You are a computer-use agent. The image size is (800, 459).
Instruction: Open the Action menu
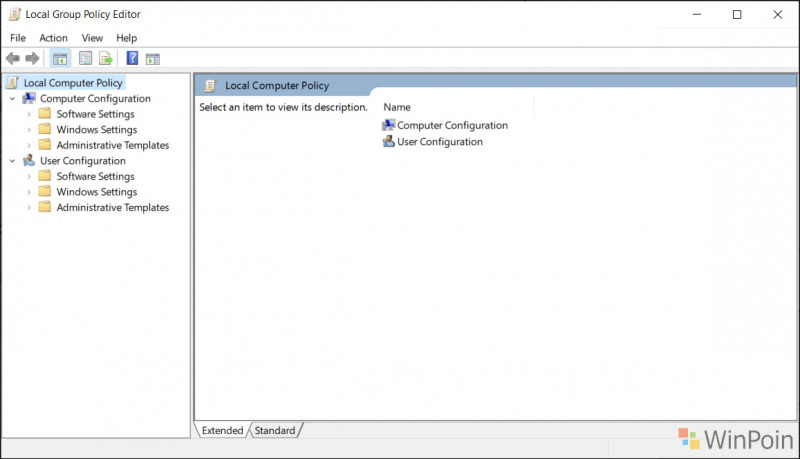[x=54, y=38]
